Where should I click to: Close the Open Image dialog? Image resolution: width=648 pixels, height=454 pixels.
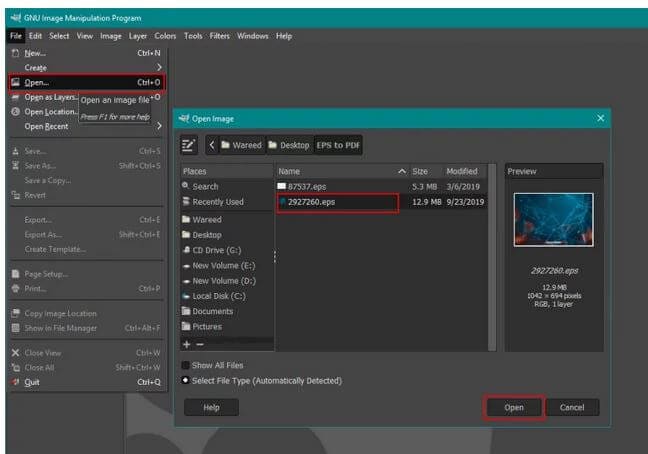pyautogui.click(x=600, y=118)
